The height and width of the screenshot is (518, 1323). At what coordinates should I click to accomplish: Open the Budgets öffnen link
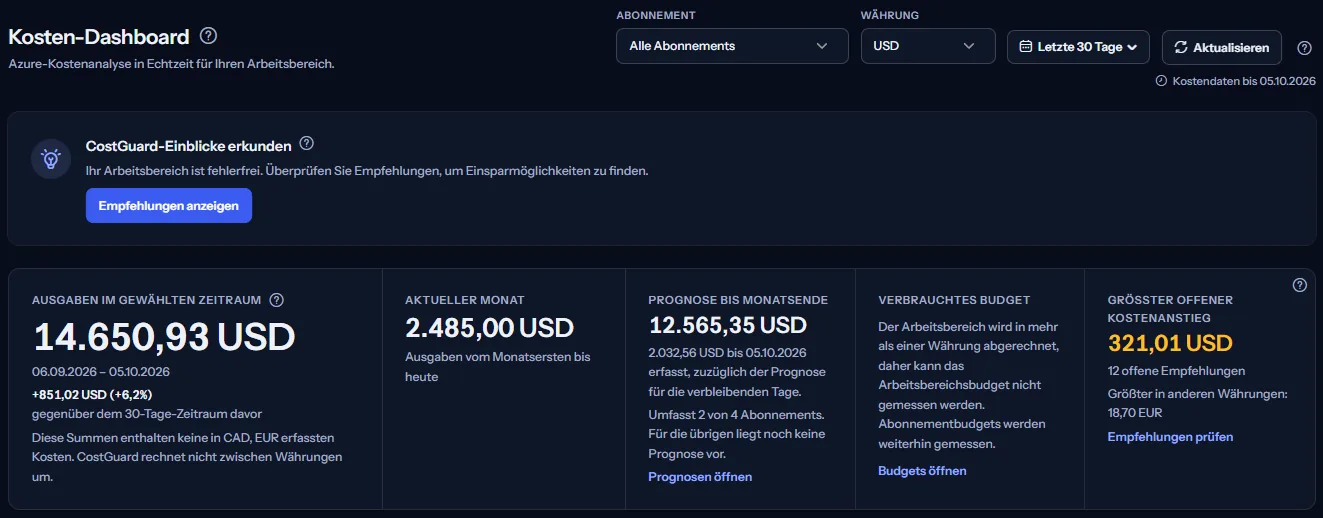(922, 471)
